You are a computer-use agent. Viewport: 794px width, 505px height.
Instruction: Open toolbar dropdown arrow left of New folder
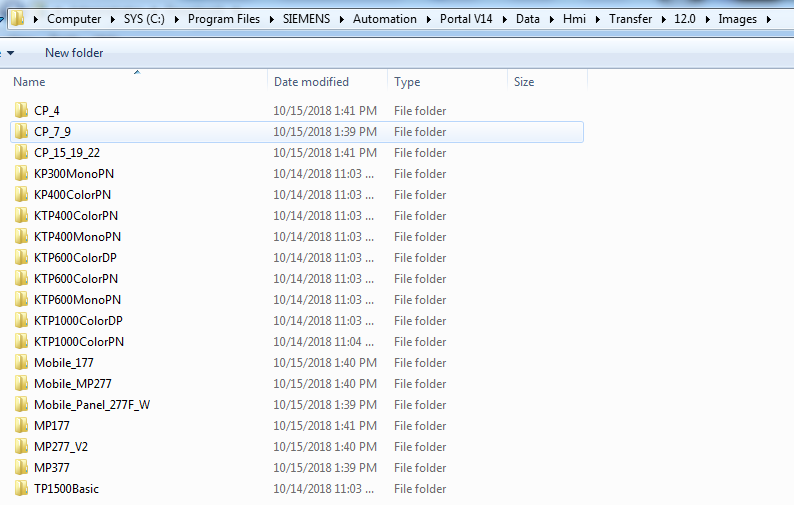10,53
